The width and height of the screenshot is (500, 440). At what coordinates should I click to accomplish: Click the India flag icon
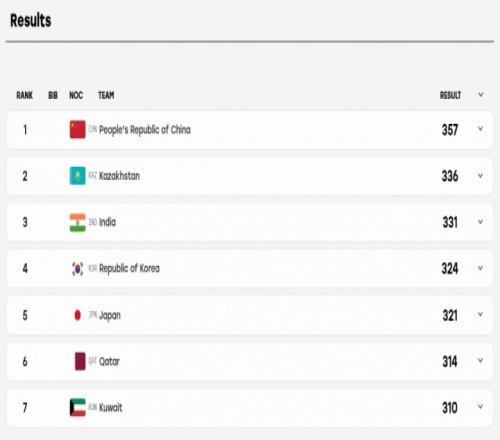point(77,222)
